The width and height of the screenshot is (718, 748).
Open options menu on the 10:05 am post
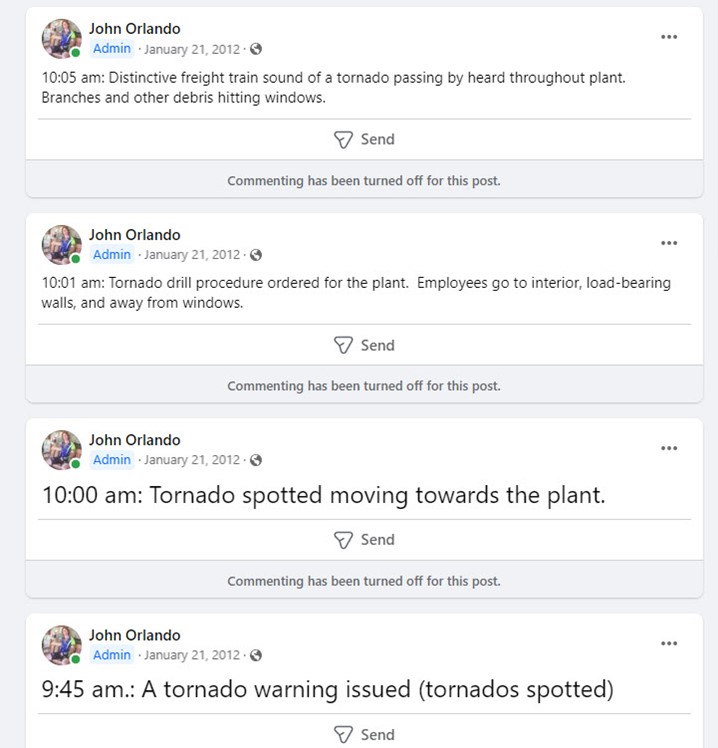(x=669, y=37)
